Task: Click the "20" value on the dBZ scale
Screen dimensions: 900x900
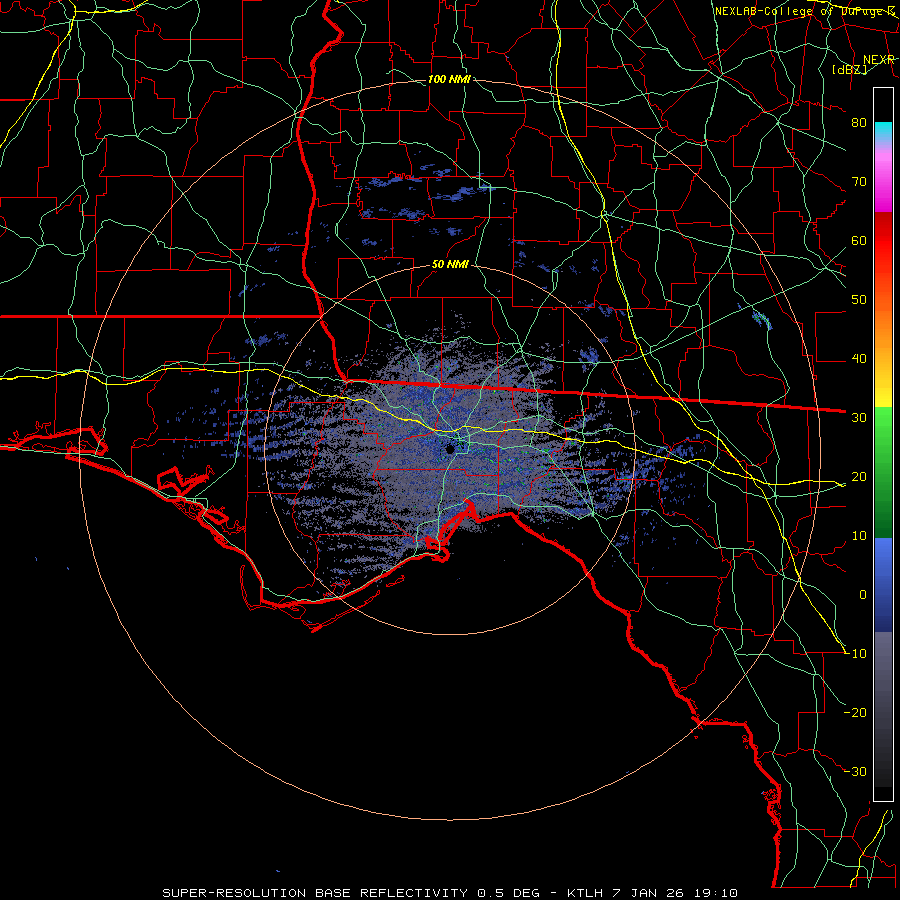Action: click(859, 476)
